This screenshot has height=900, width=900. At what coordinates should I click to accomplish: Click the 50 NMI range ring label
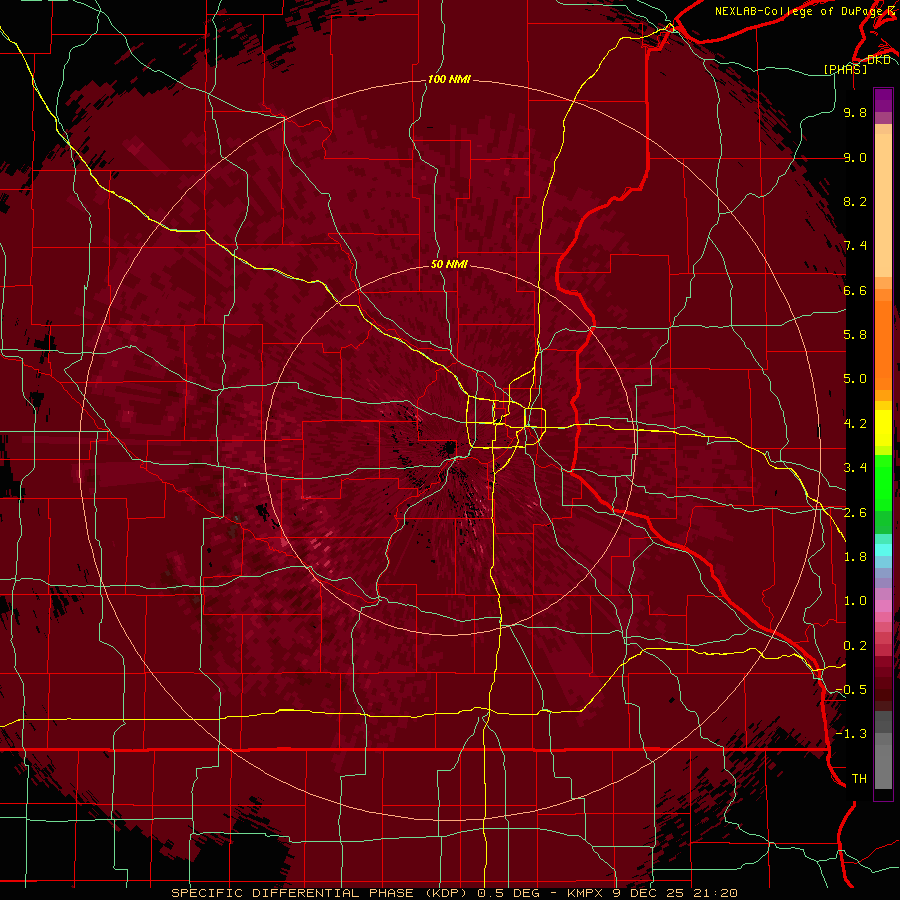[449, 264]
